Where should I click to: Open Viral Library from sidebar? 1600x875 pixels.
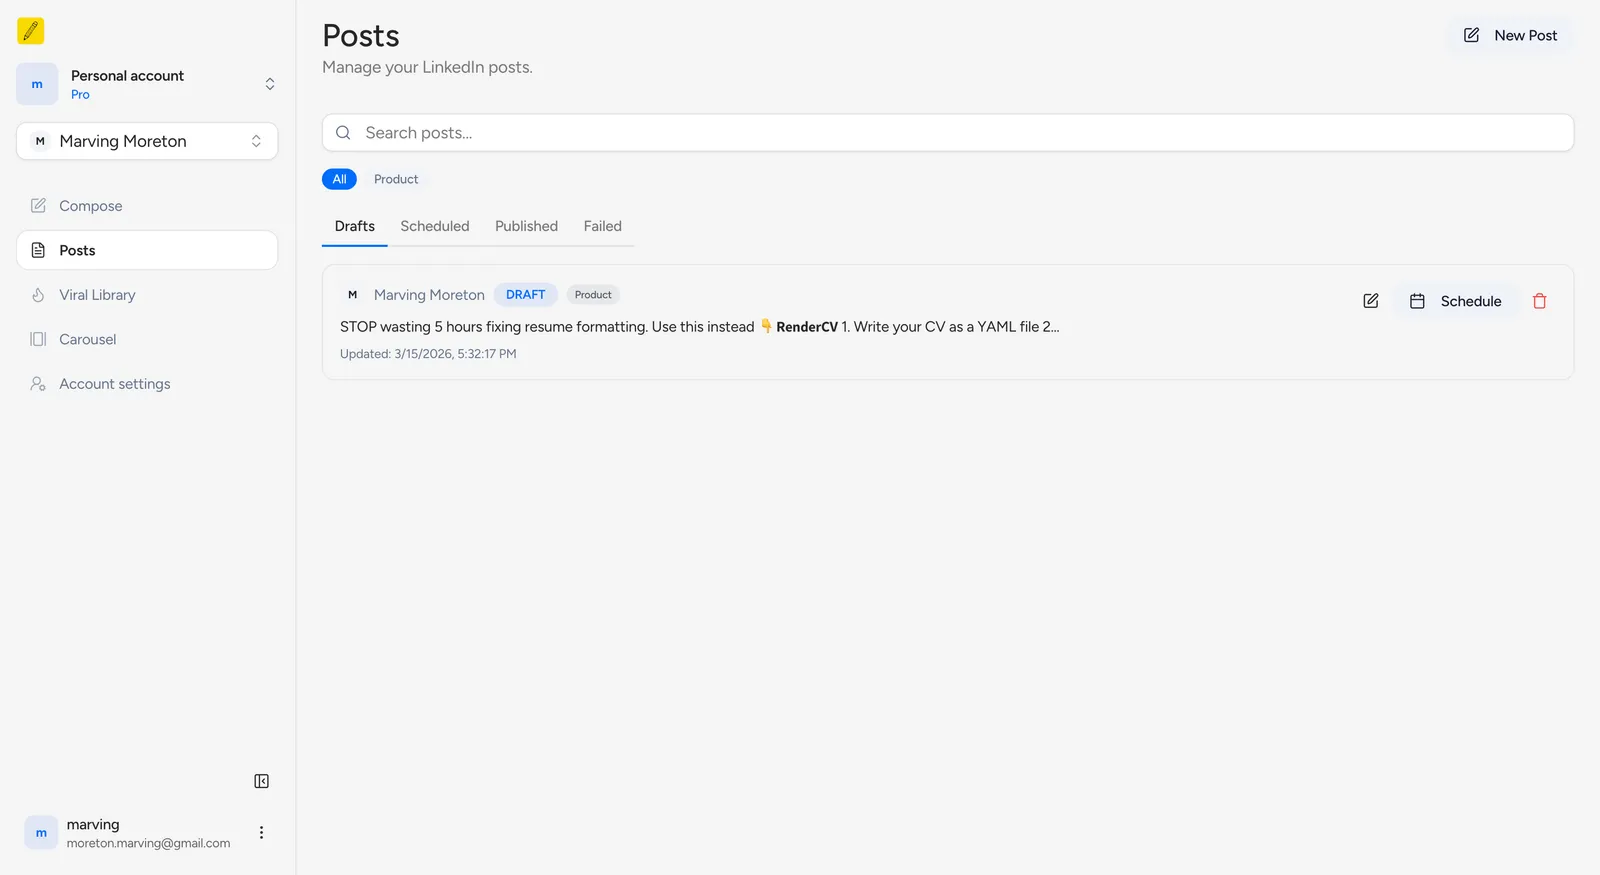coord(97,295)
